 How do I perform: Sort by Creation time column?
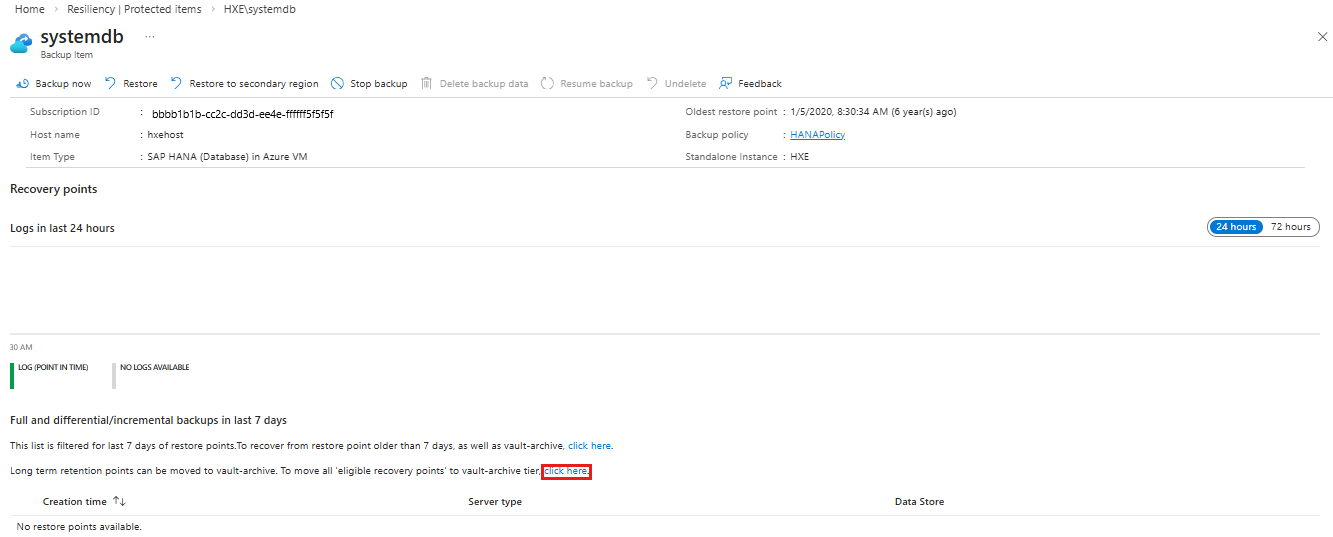[x=84, y=502]
